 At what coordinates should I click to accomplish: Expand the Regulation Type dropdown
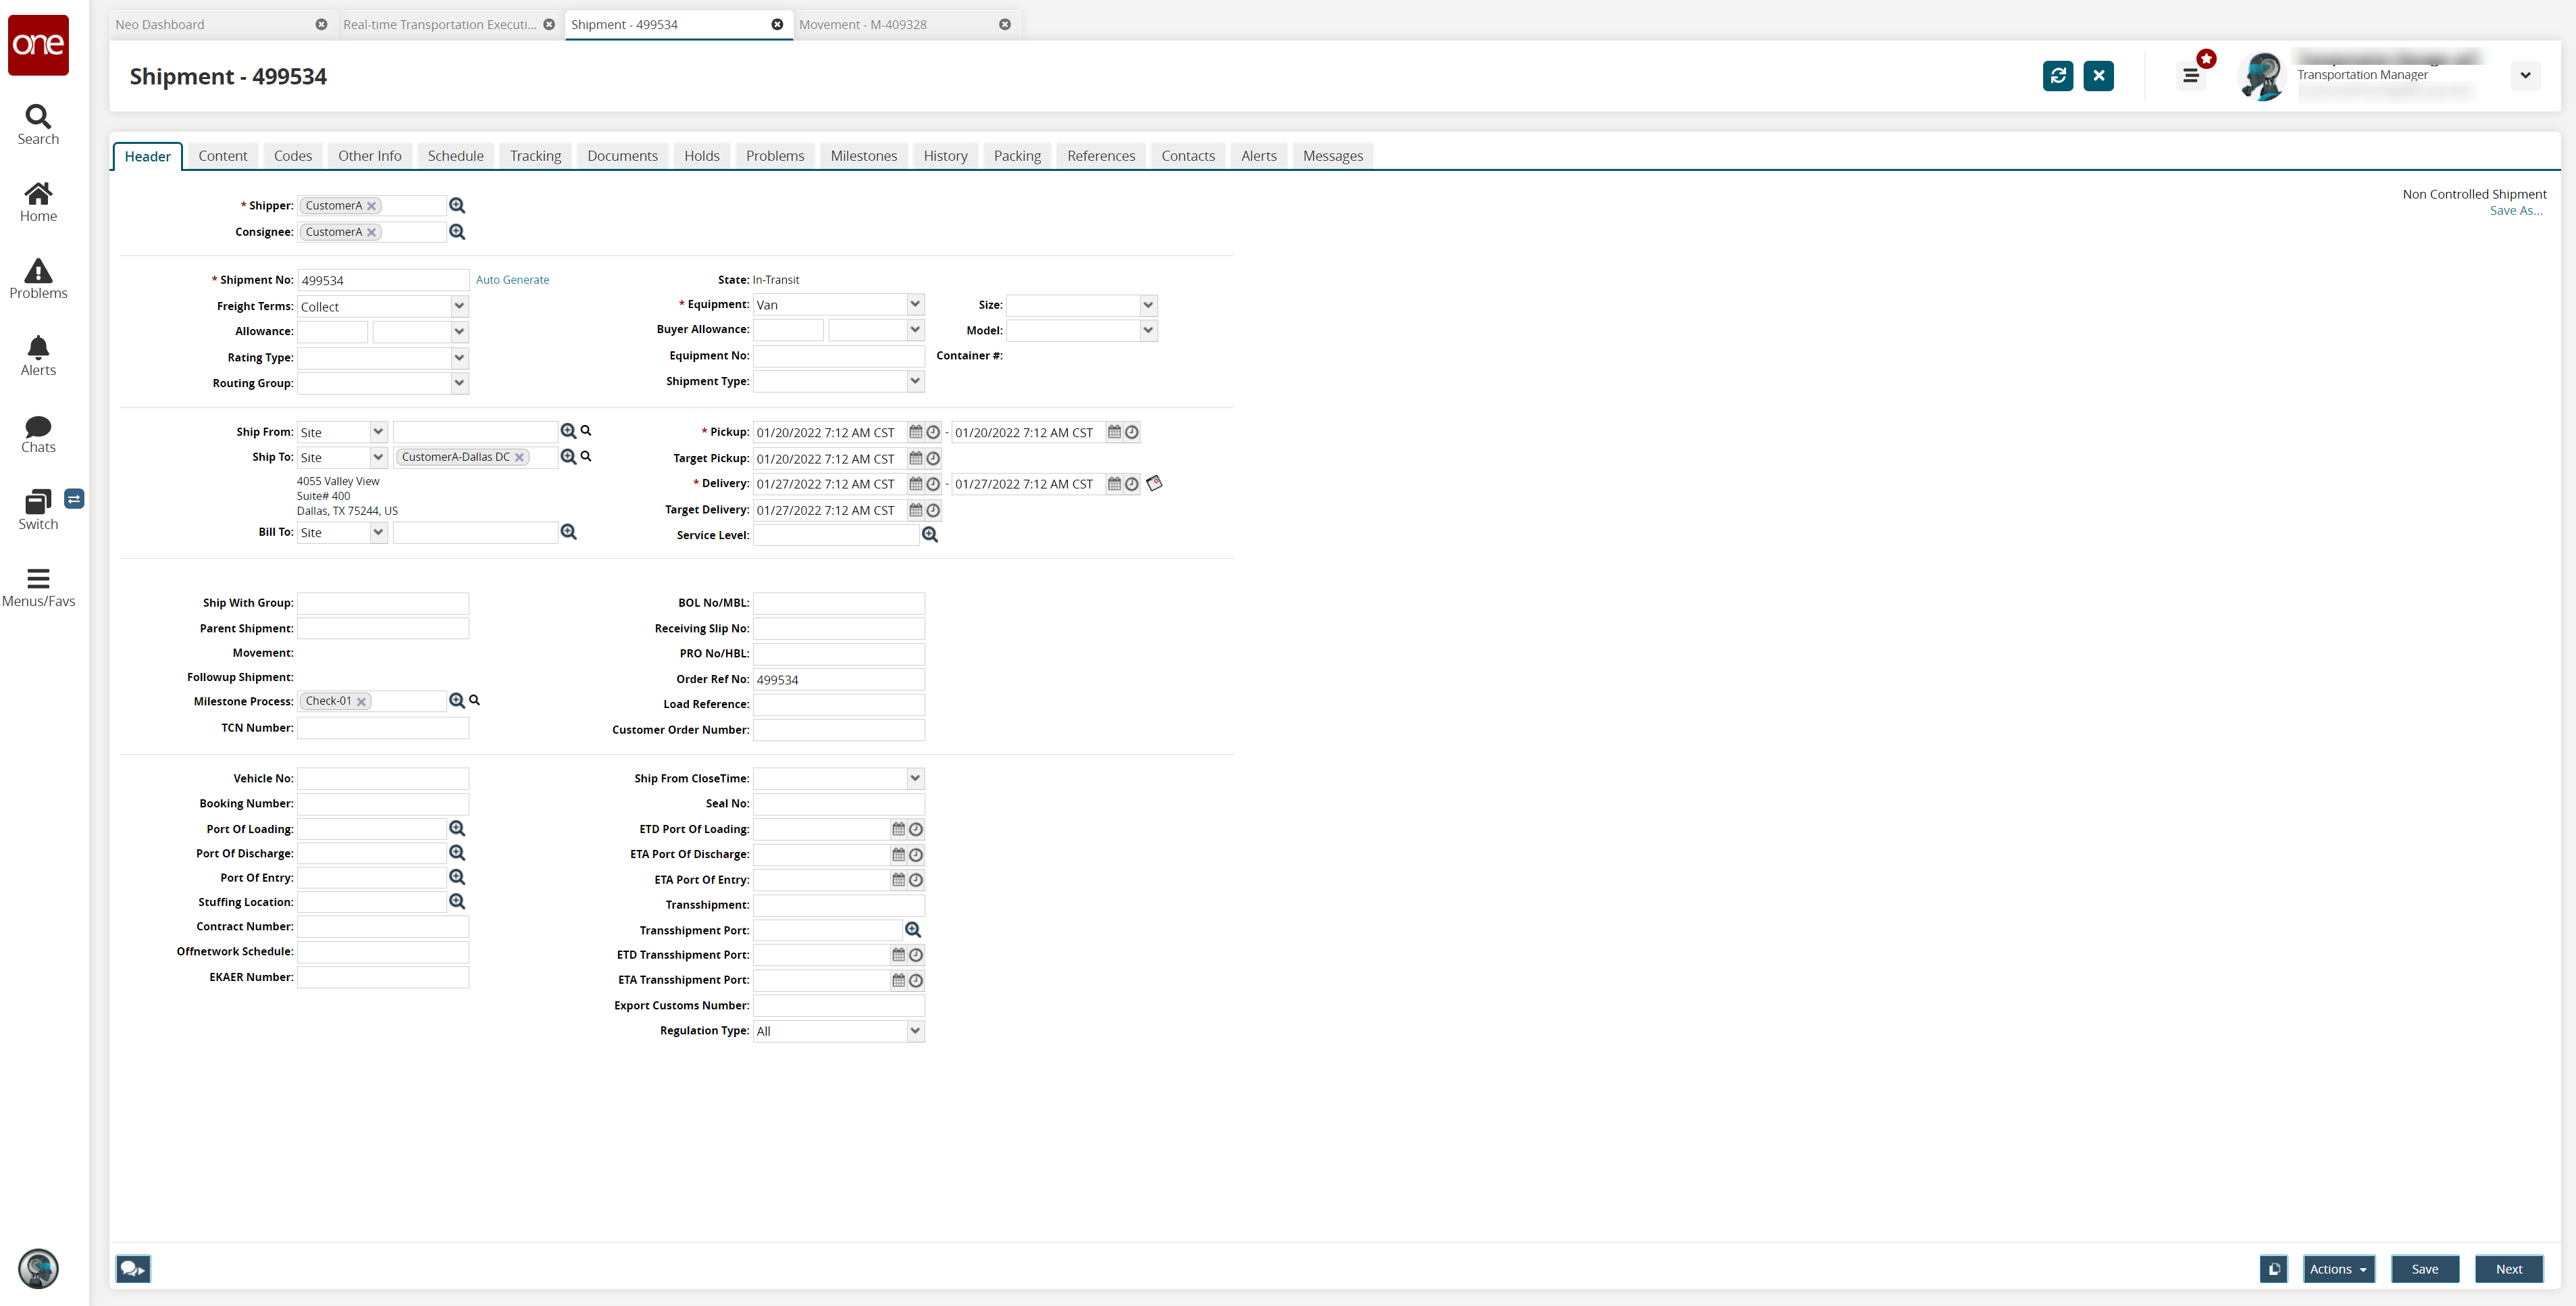coord(914,1031)
